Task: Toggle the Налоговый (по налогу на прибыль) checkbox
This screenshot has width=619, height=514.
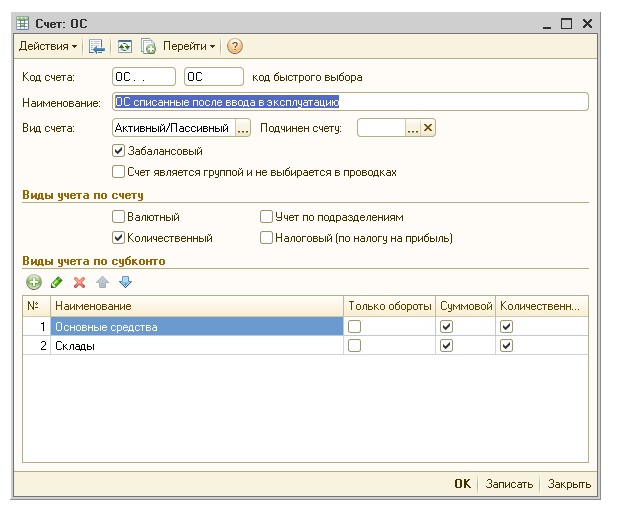Action: [266, 238]
